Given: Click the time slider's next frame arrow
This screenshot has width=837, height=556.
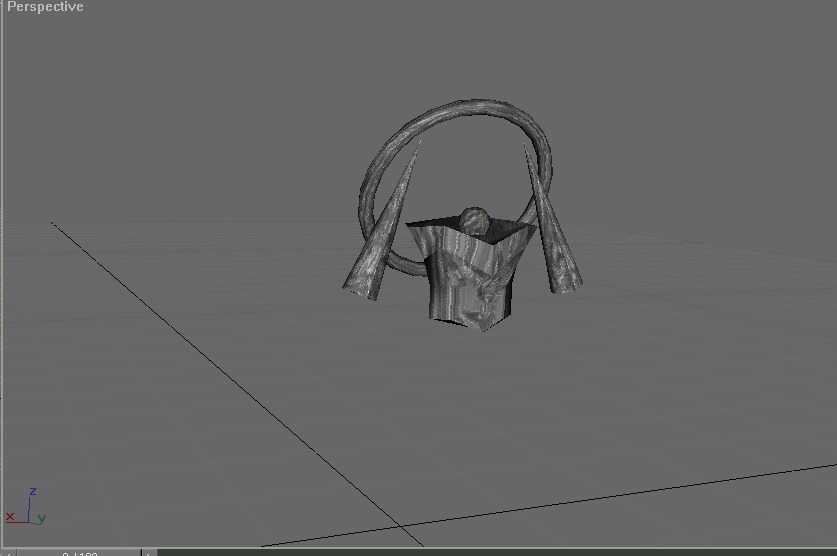Looking at the screenshot, I should [149, 553].
